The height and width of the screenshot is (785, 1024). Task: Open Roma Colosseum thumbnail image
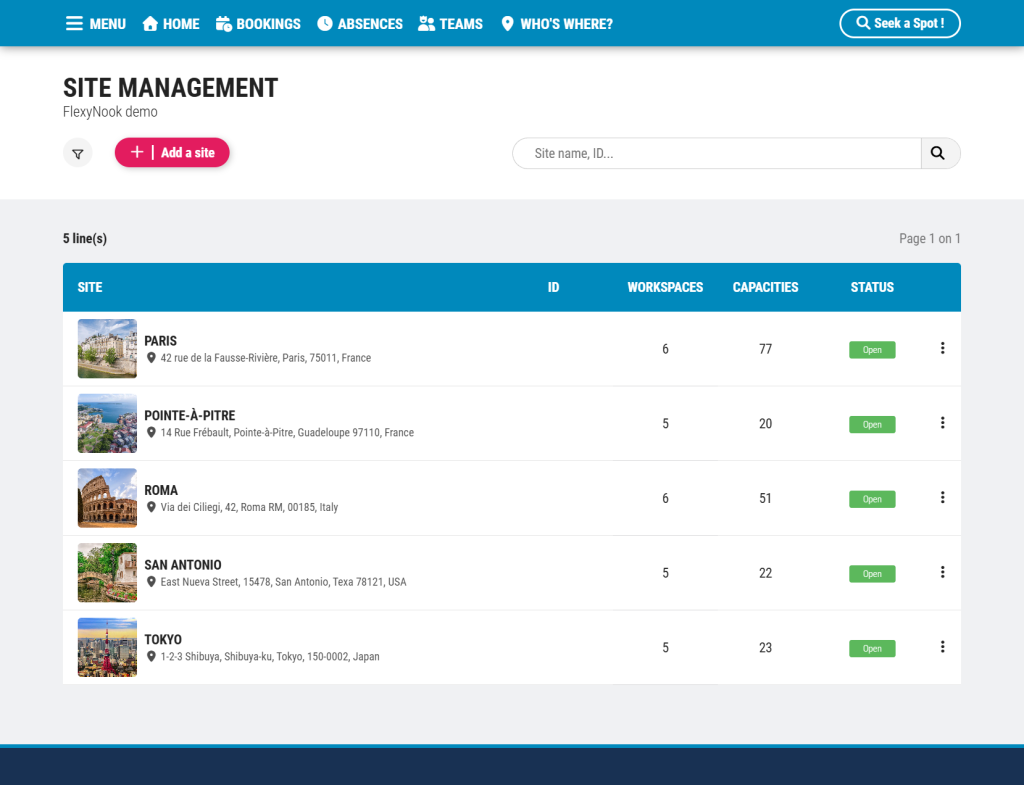click(x=107, y=498)
